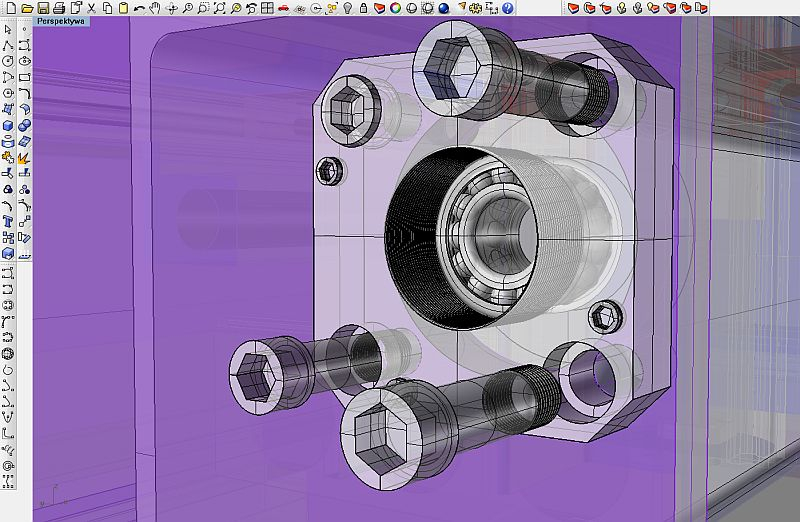Paste from the clipboard icon

click(123, 8)
